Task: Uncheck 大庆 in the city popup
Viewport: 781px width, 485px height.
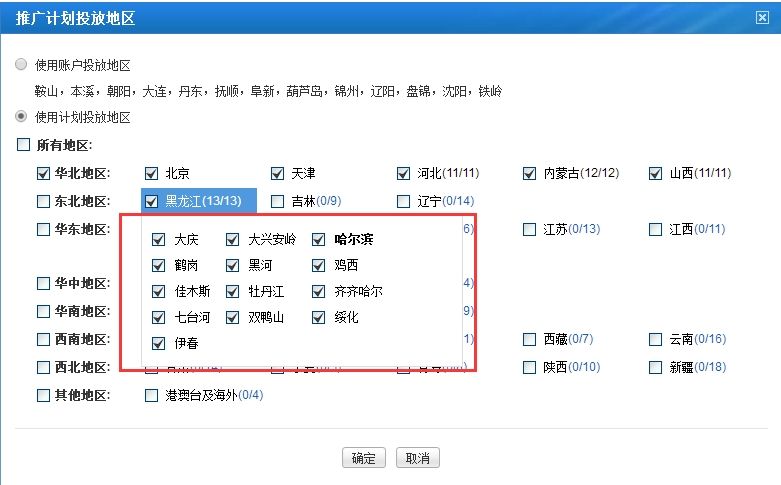Action: pyautogui.click(x=159, y=239)
